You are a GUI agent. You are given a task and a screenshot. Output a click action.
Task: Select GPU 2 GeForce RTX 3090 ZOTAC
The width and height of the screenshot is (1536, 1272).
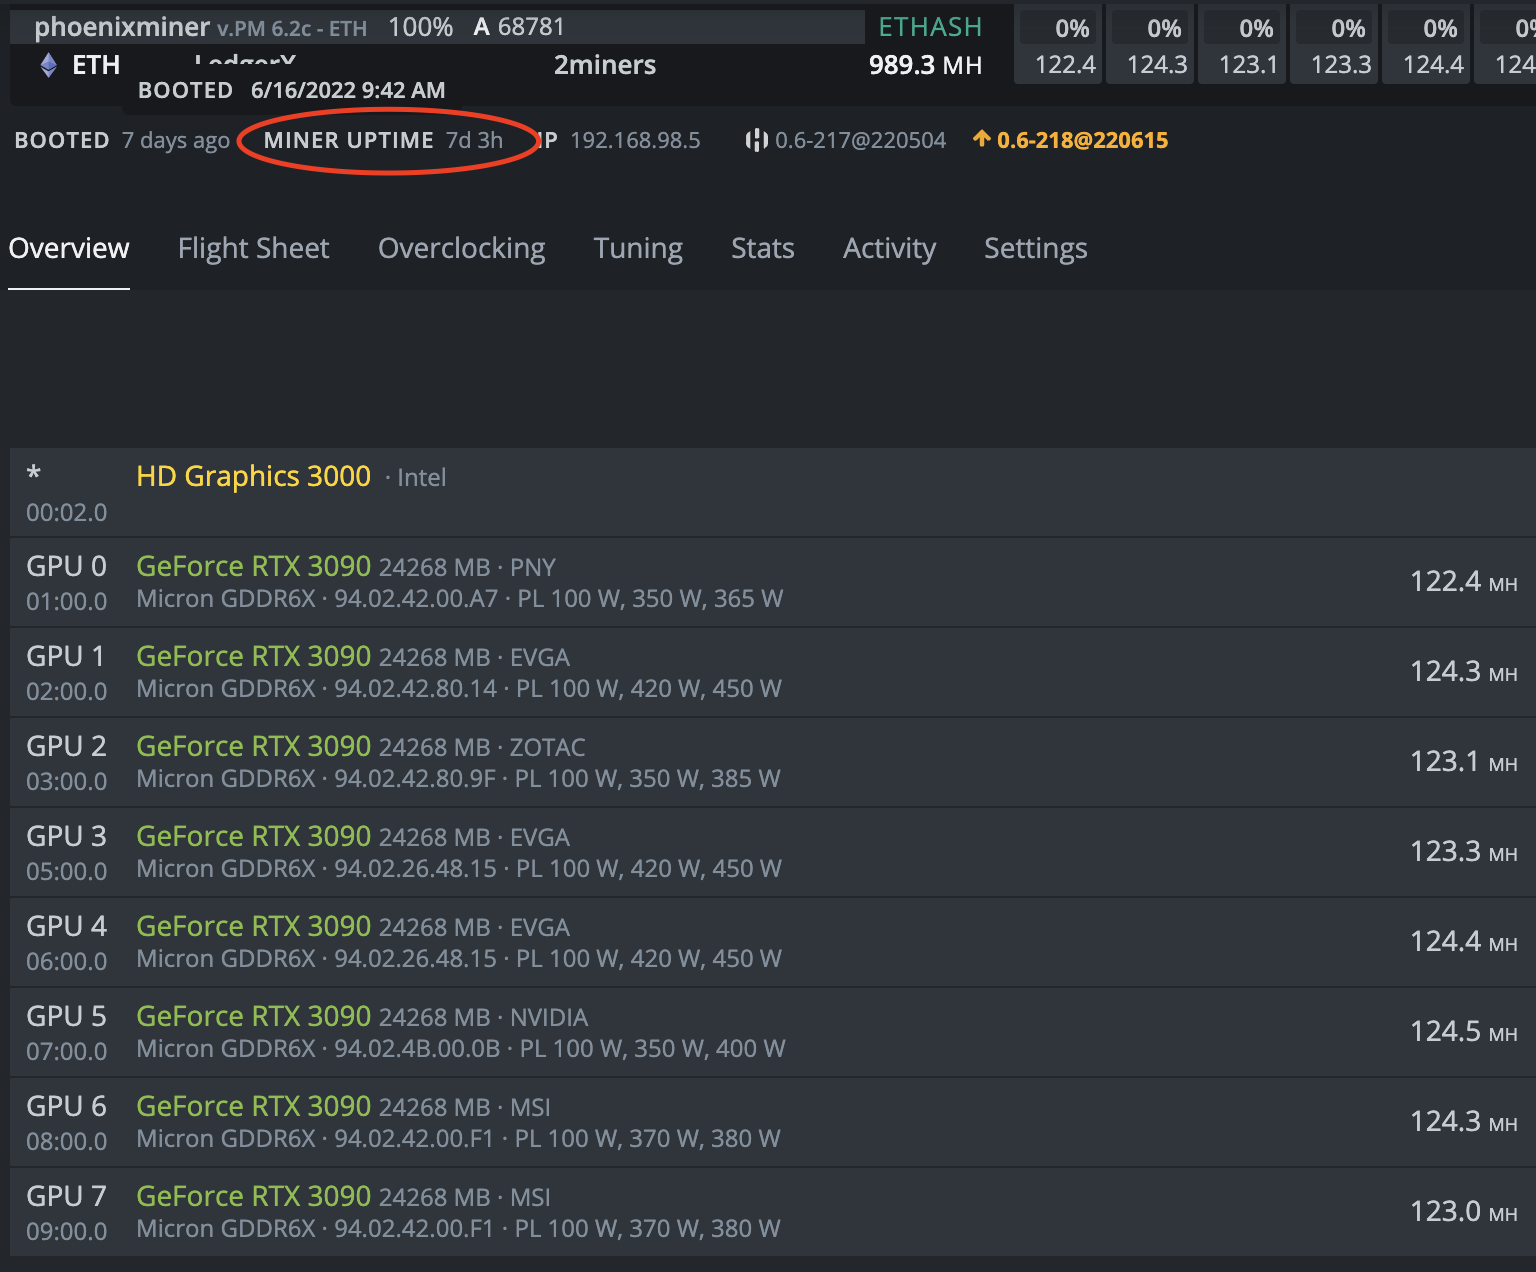click(x=773, y=762)
